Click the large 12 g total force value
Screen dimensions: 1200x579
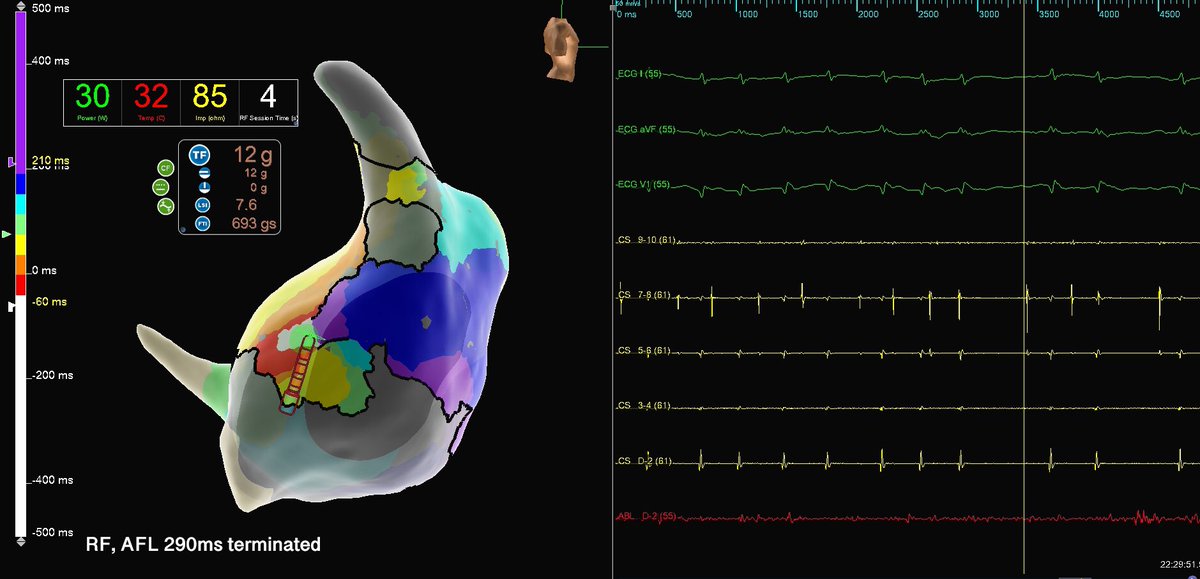coord(253,154)
